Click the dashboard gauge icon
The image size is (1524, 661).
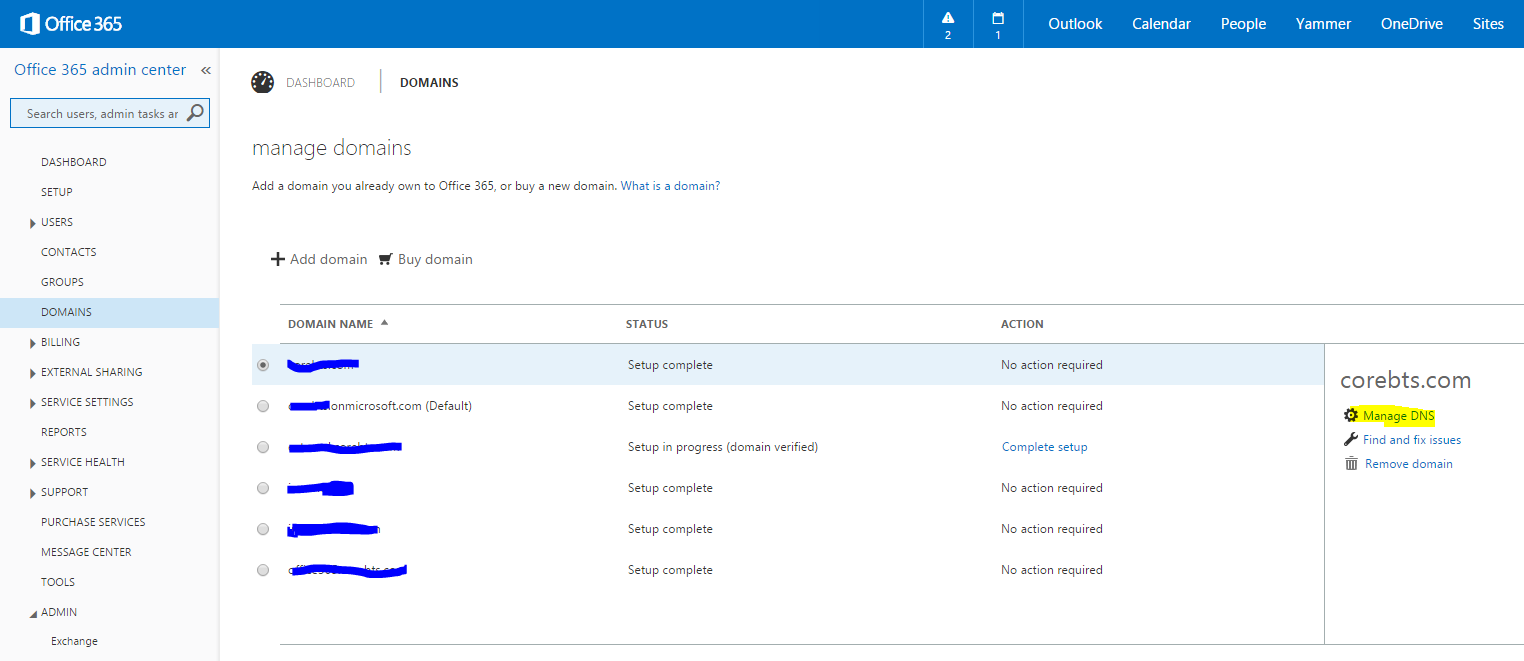(x=263, y=83)
